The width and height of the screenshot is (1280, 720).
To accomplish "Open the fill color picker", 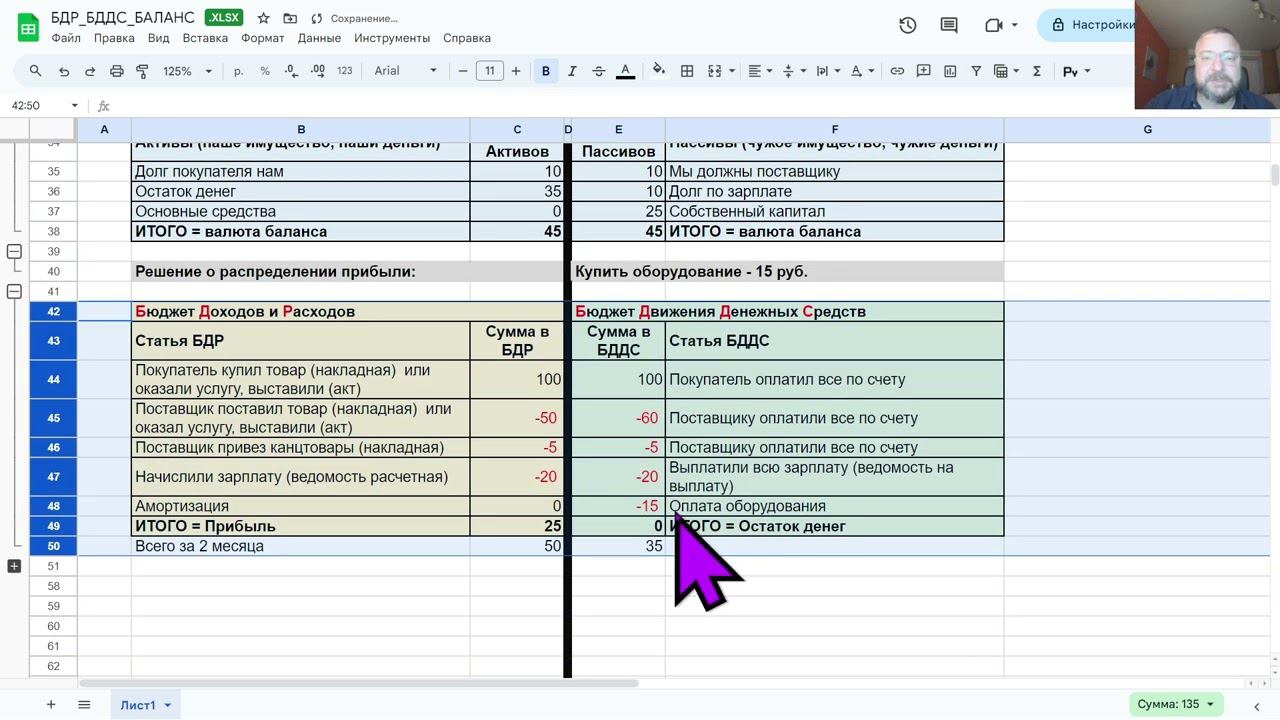I will [x=659, y=71].
